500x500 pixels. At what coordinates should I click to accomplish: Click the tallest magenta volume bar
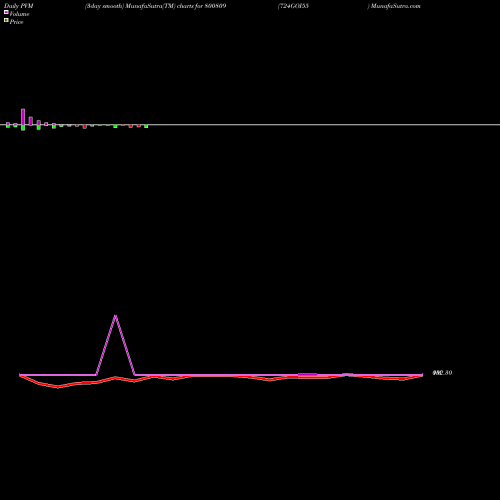(23, 117)
